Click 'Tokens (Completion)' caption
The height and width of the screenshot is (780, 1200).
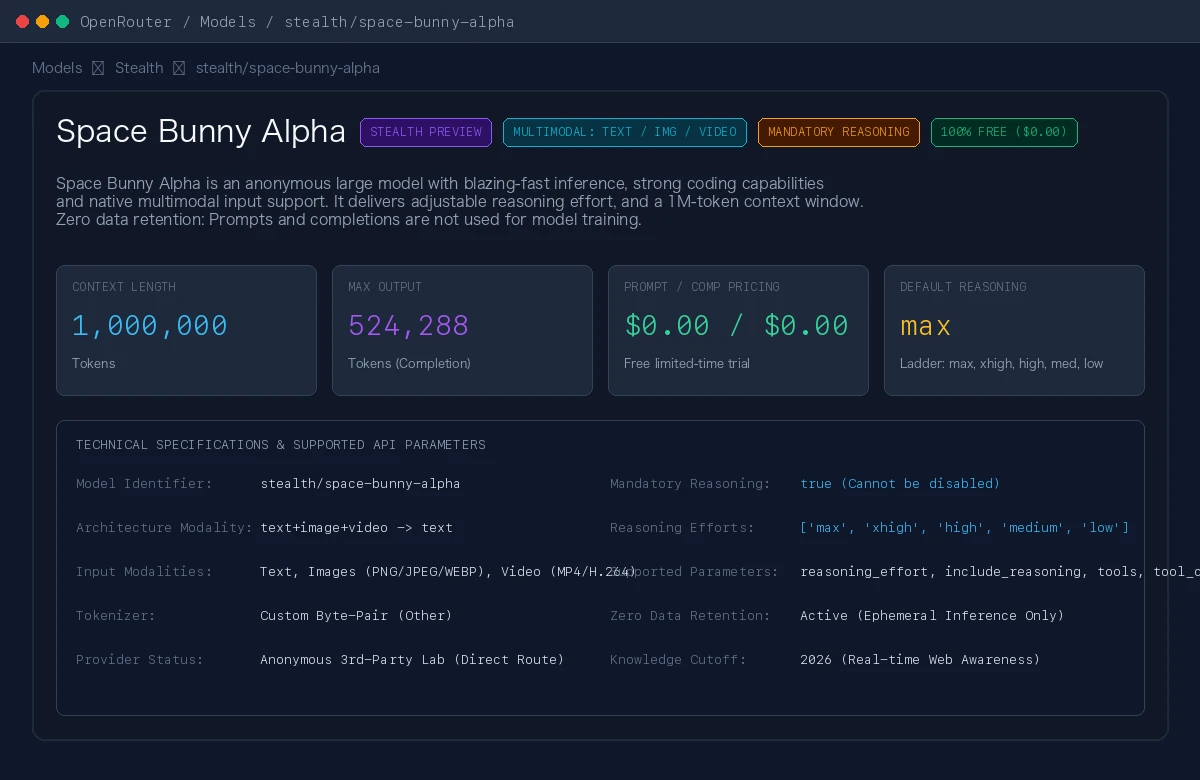pyautogui.click(x=409, y=363)
